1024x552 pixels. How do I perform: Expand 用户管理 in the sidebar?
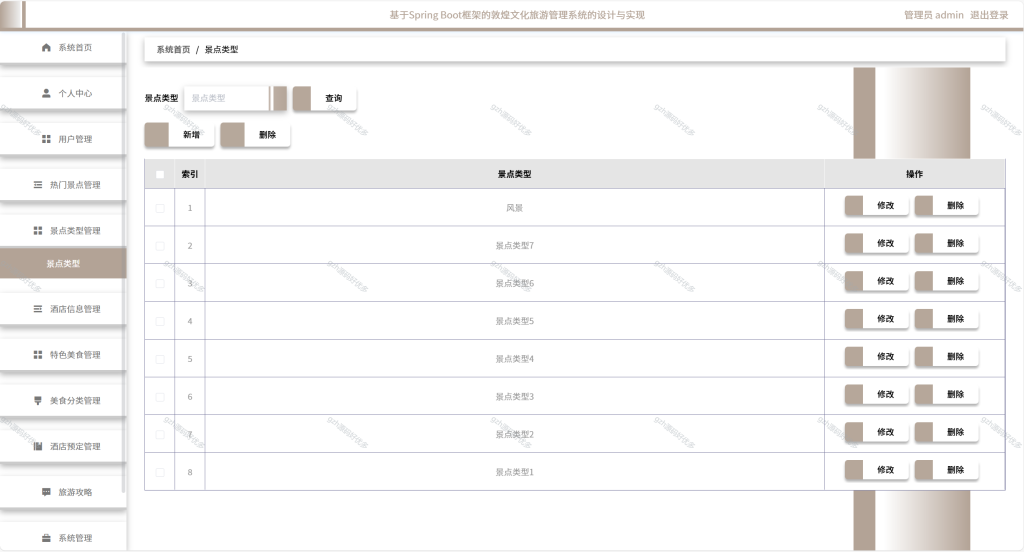tap(63, 139)
